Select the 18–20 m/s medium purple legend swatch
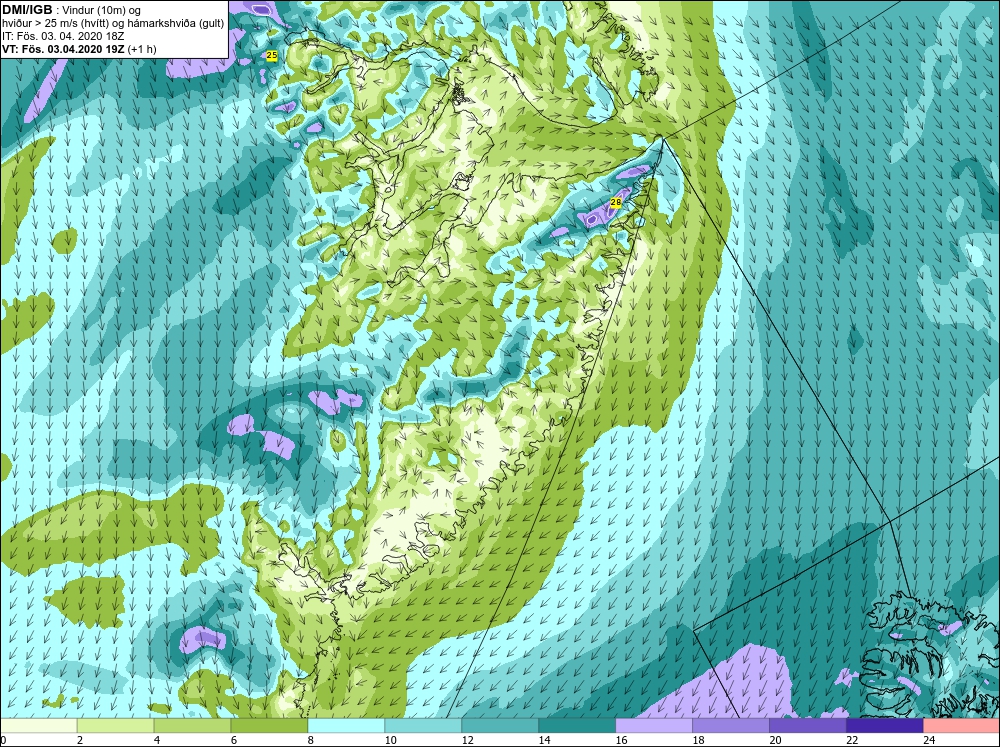 (x=731, y=726)
